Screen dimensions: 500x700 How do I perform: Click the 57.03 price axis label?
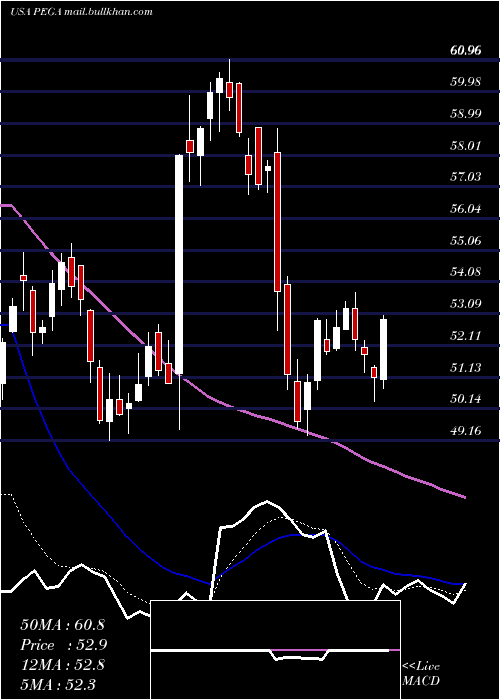[466, 177]
